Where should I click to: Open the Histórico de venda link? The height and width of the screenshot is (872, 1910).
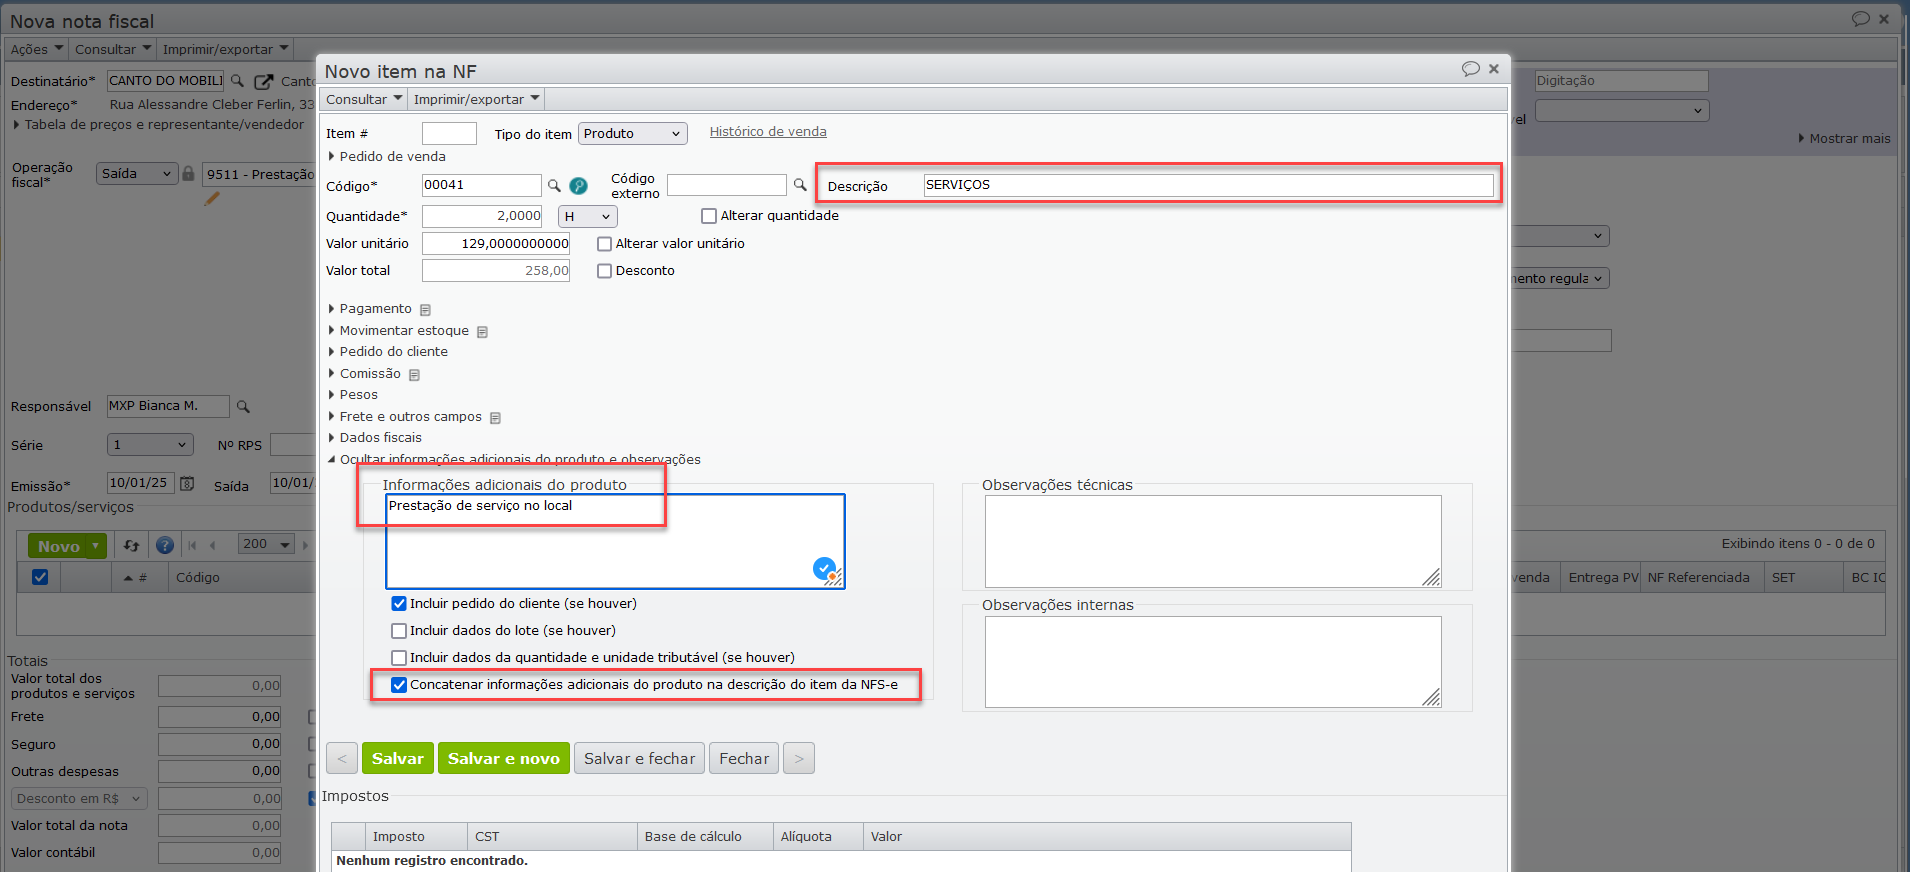coord(768,132)
